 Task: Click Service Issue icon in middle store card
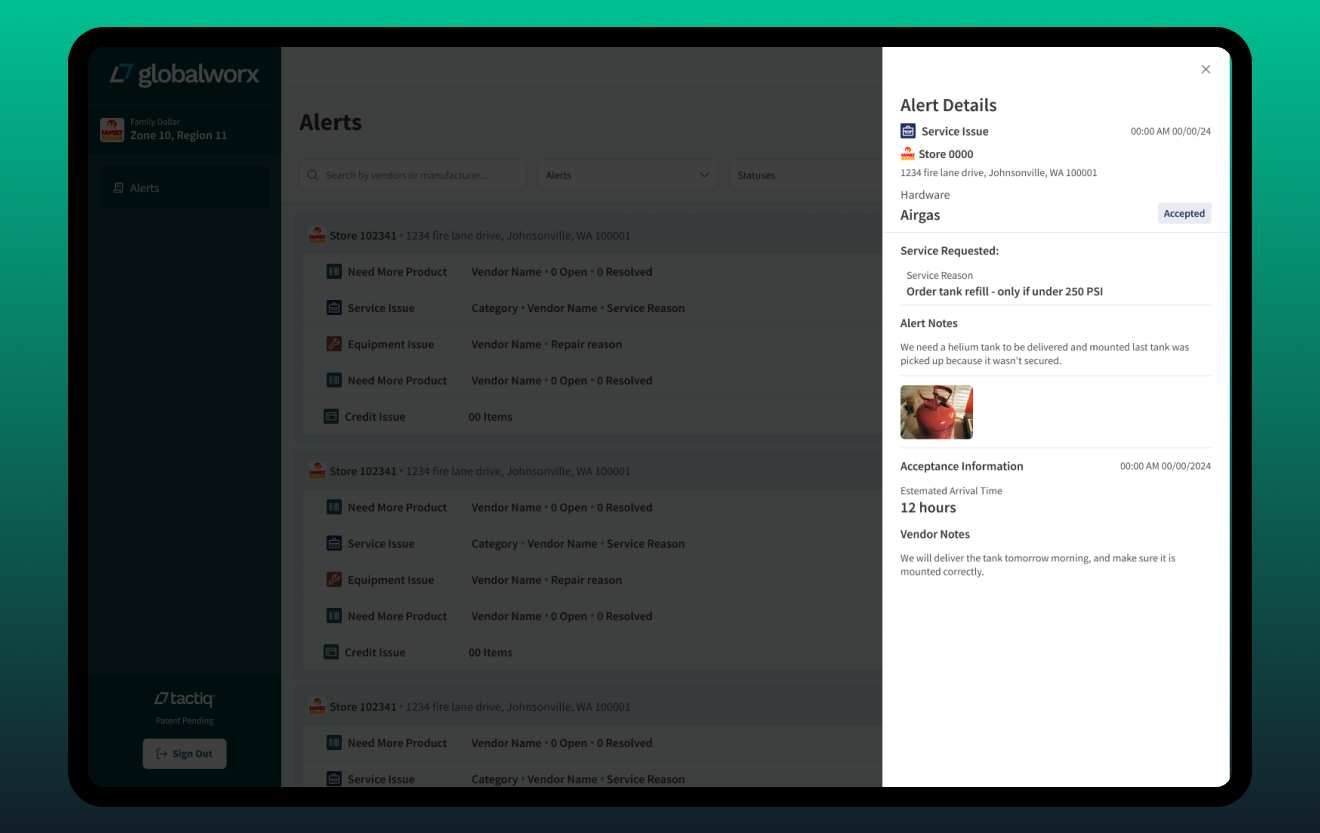pos(334,544)
